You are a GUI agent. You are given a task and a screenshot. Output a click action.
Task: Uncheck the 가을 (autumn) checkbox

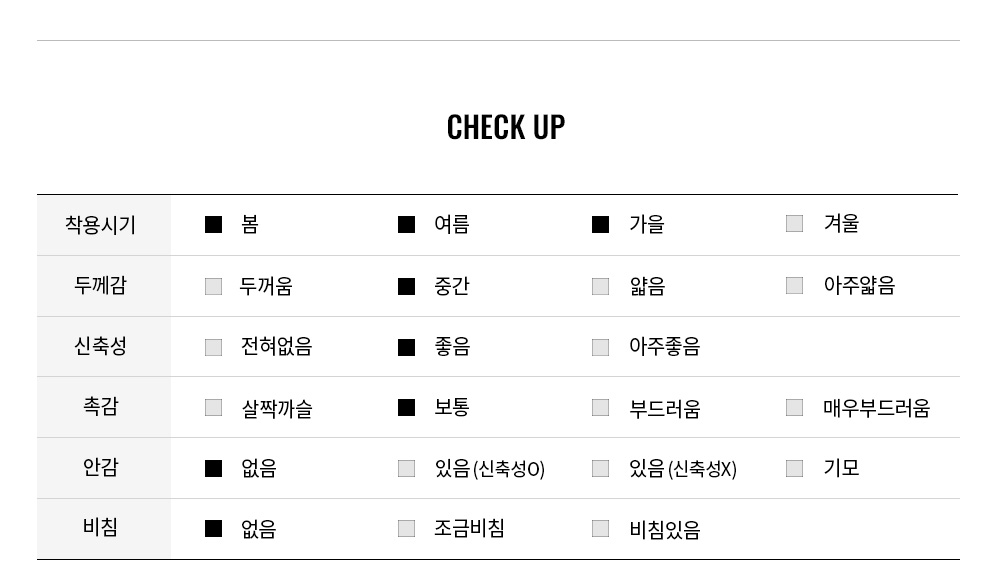(x=600, y=225)
